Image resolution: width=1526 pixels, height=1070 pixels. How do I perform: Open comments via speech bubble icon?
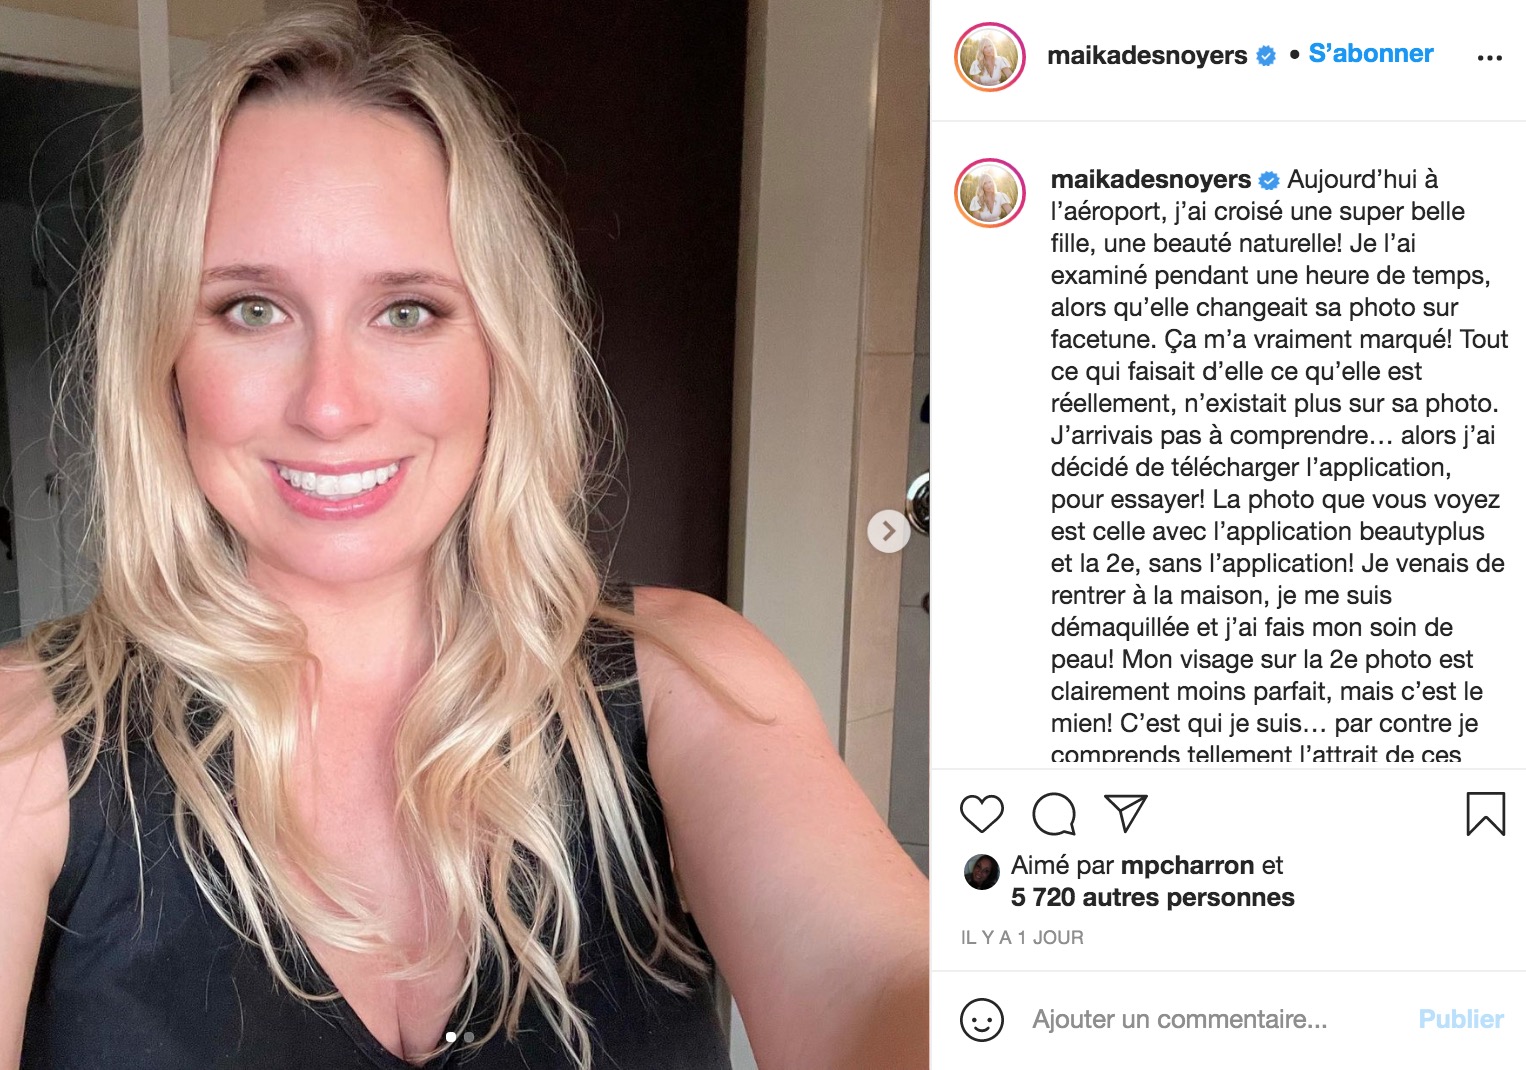1054,814
